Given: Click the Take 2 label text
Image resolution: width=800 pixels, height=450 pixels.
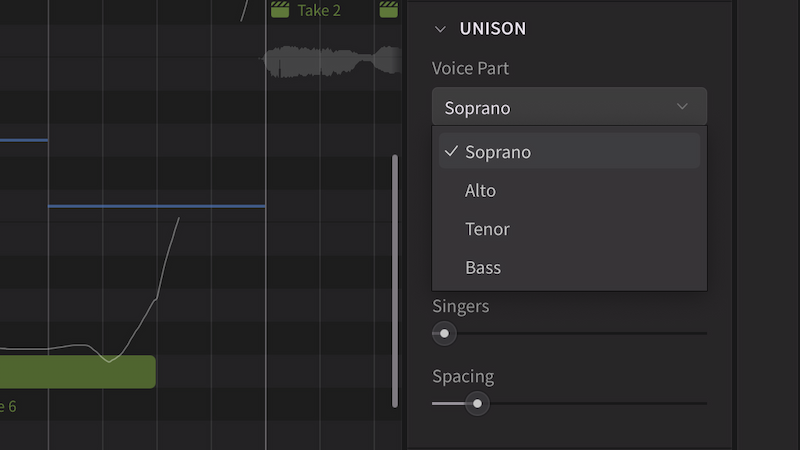Looking at the screenshot, I should 319,11.
